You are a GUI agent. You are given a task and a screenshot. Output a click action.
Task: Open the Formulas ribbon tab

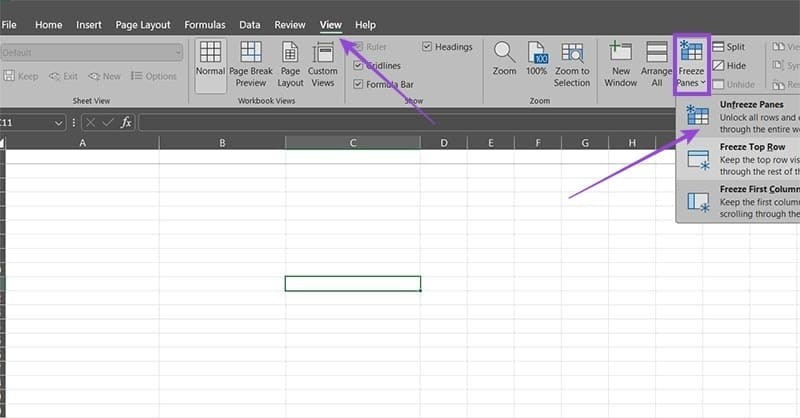click(204, 24)
